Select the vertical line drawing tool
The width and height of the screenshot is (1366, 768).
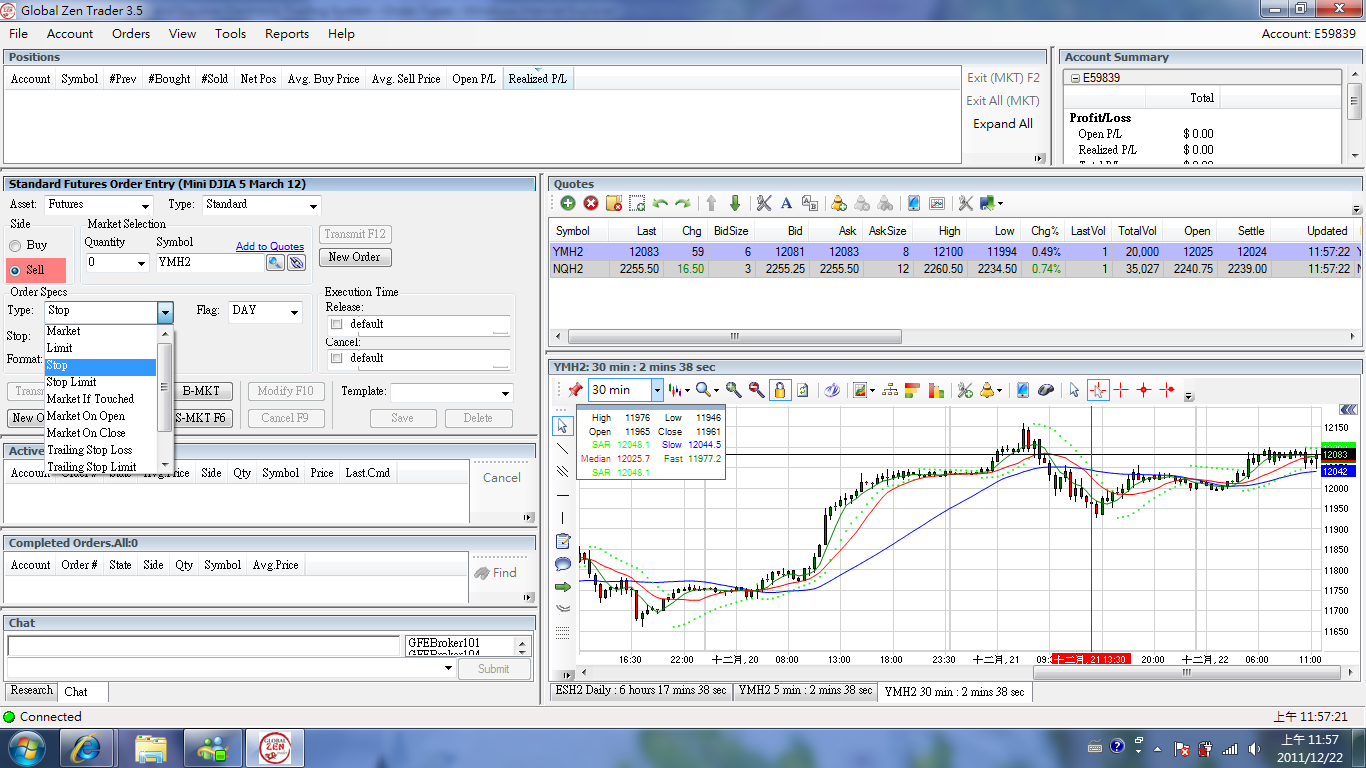pos(563,518)
